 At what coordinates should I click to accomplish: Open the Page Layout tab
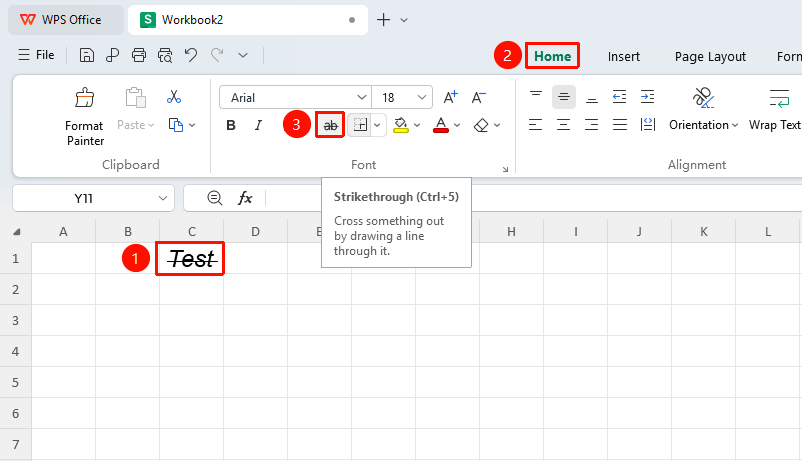[x=710, y=56]
